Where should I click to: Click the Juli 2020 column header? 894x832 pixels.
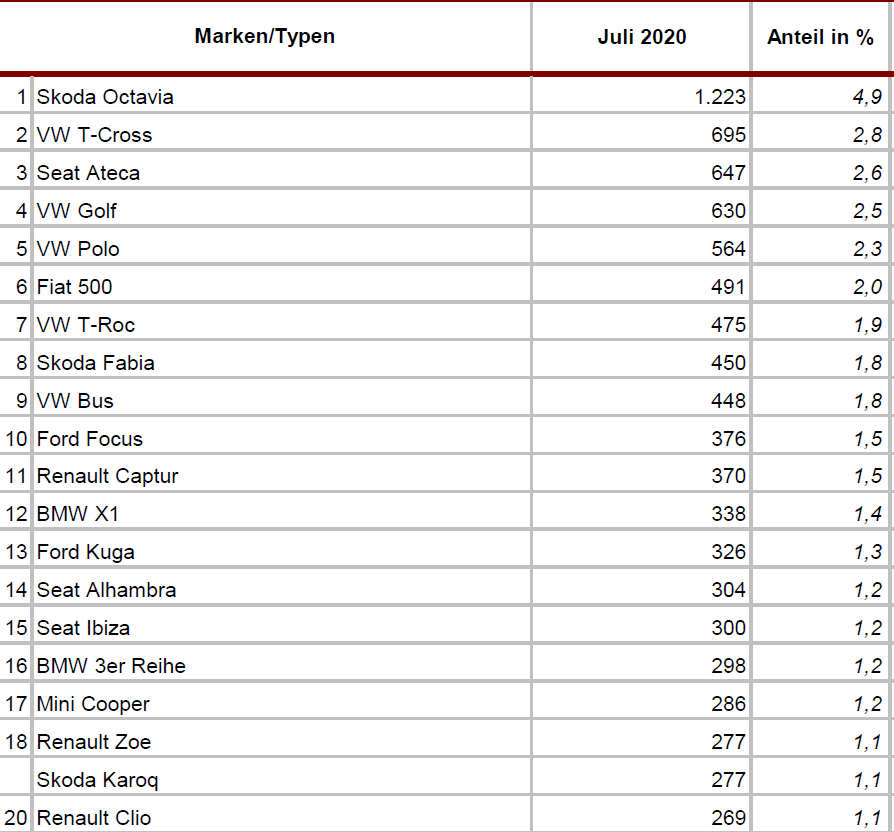642,37
